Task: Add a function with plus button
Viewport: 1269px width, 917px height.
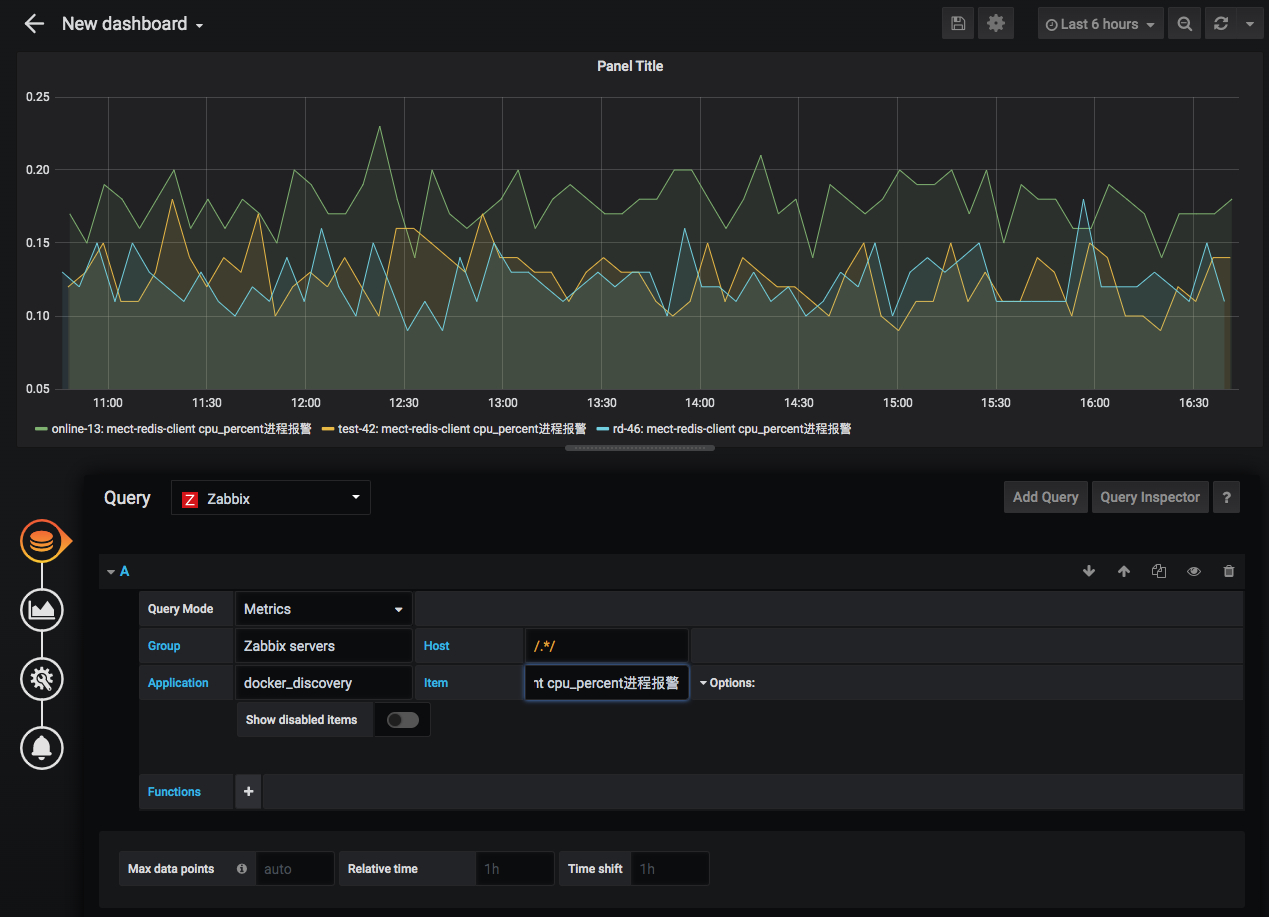Action: pyautogui.click(x=249, y=792)
